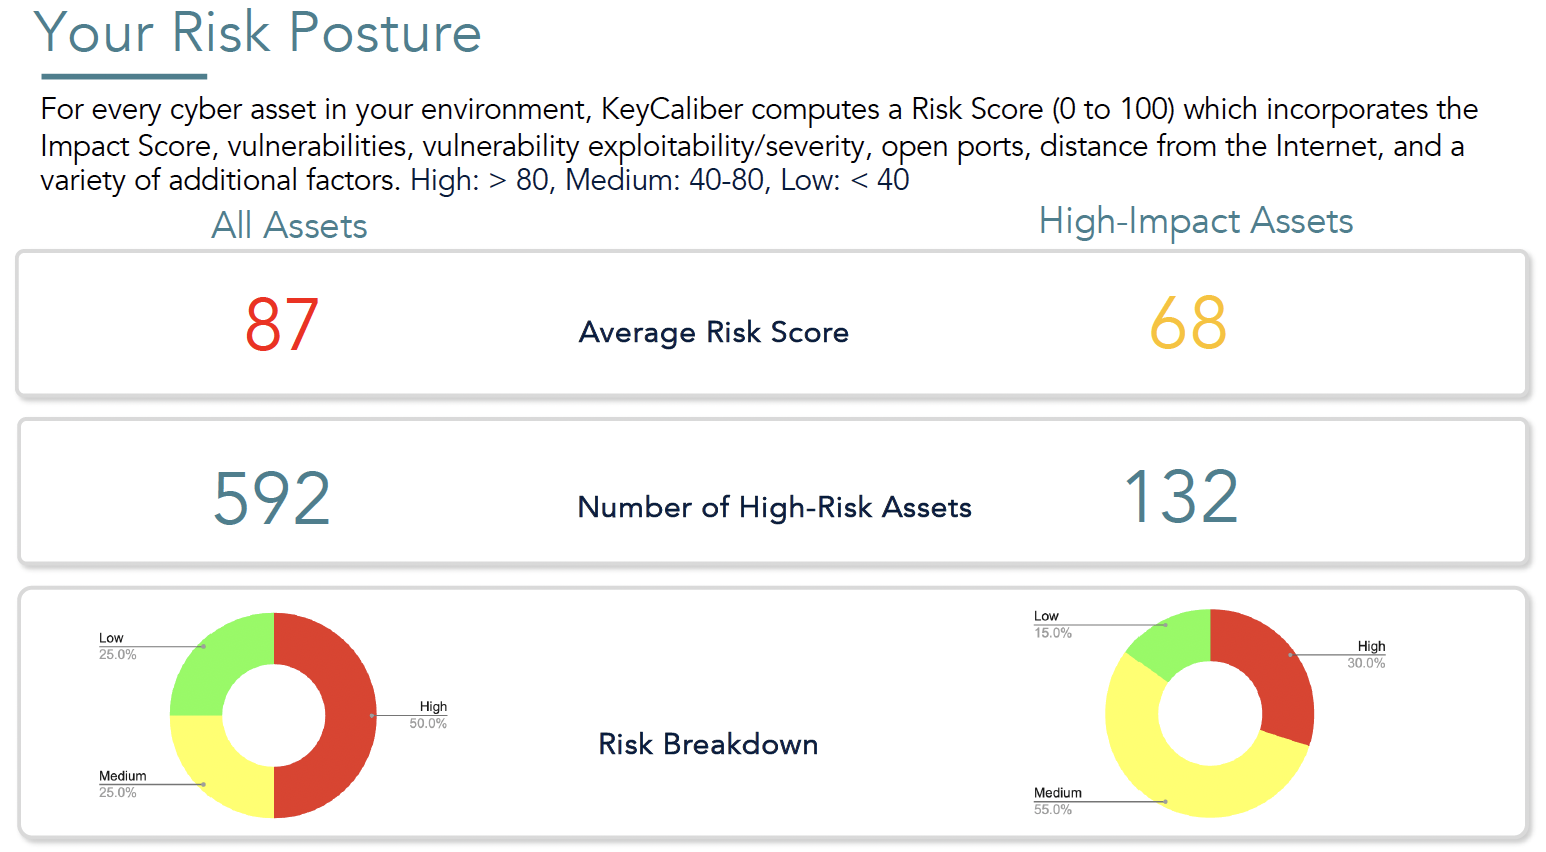
Task: Click the All Assets column heading
Action: (x=289, y=226)
